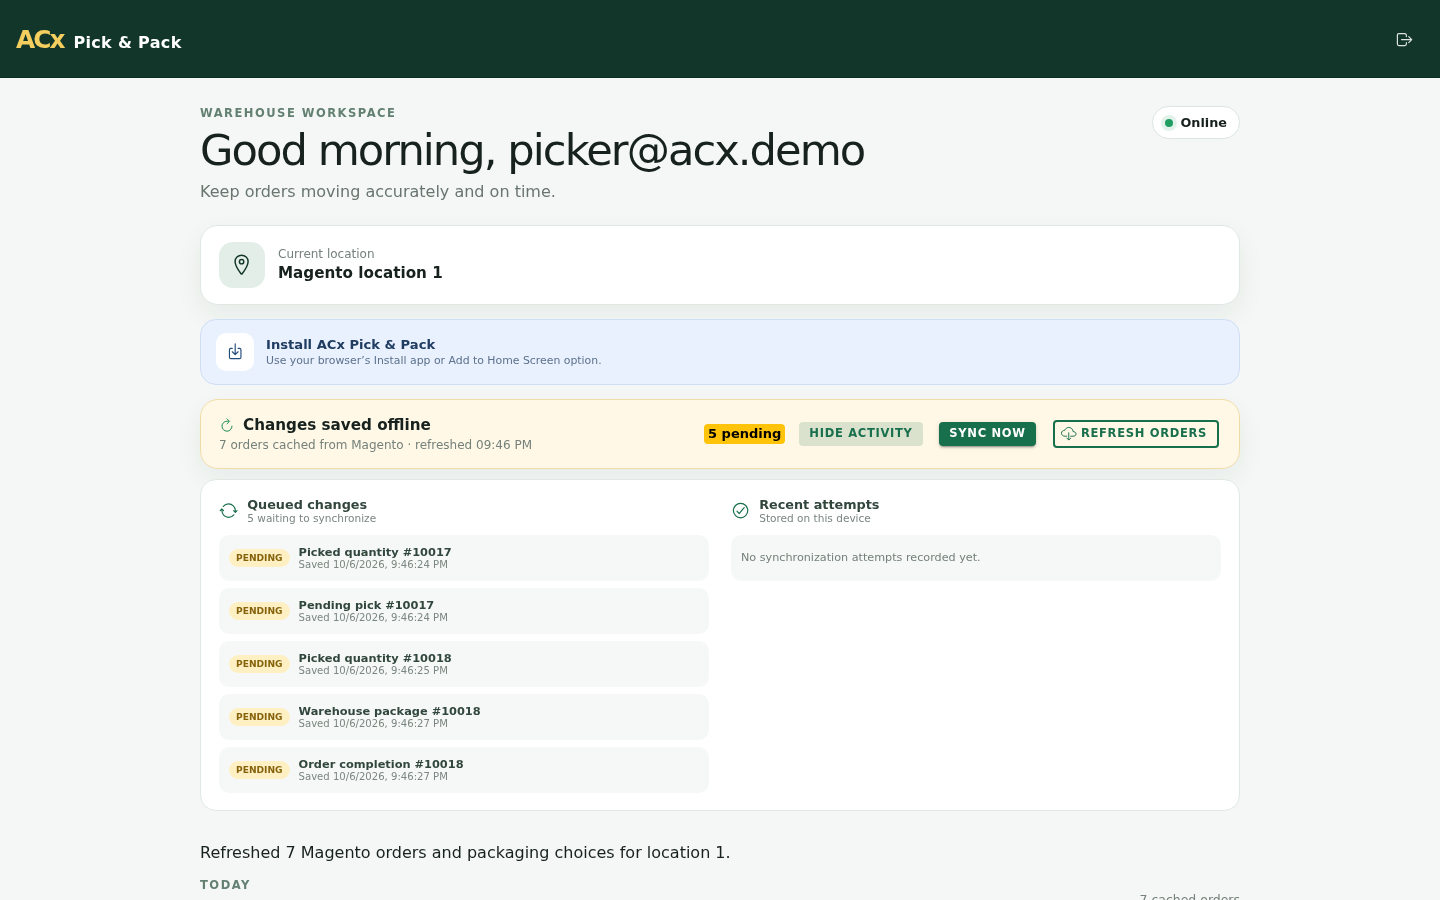Viewport: 1440px width, 900px height.
Task: Click PENDING badge for Warehouse package #10018
Action: pyautogui.click(x=259, y=717)
